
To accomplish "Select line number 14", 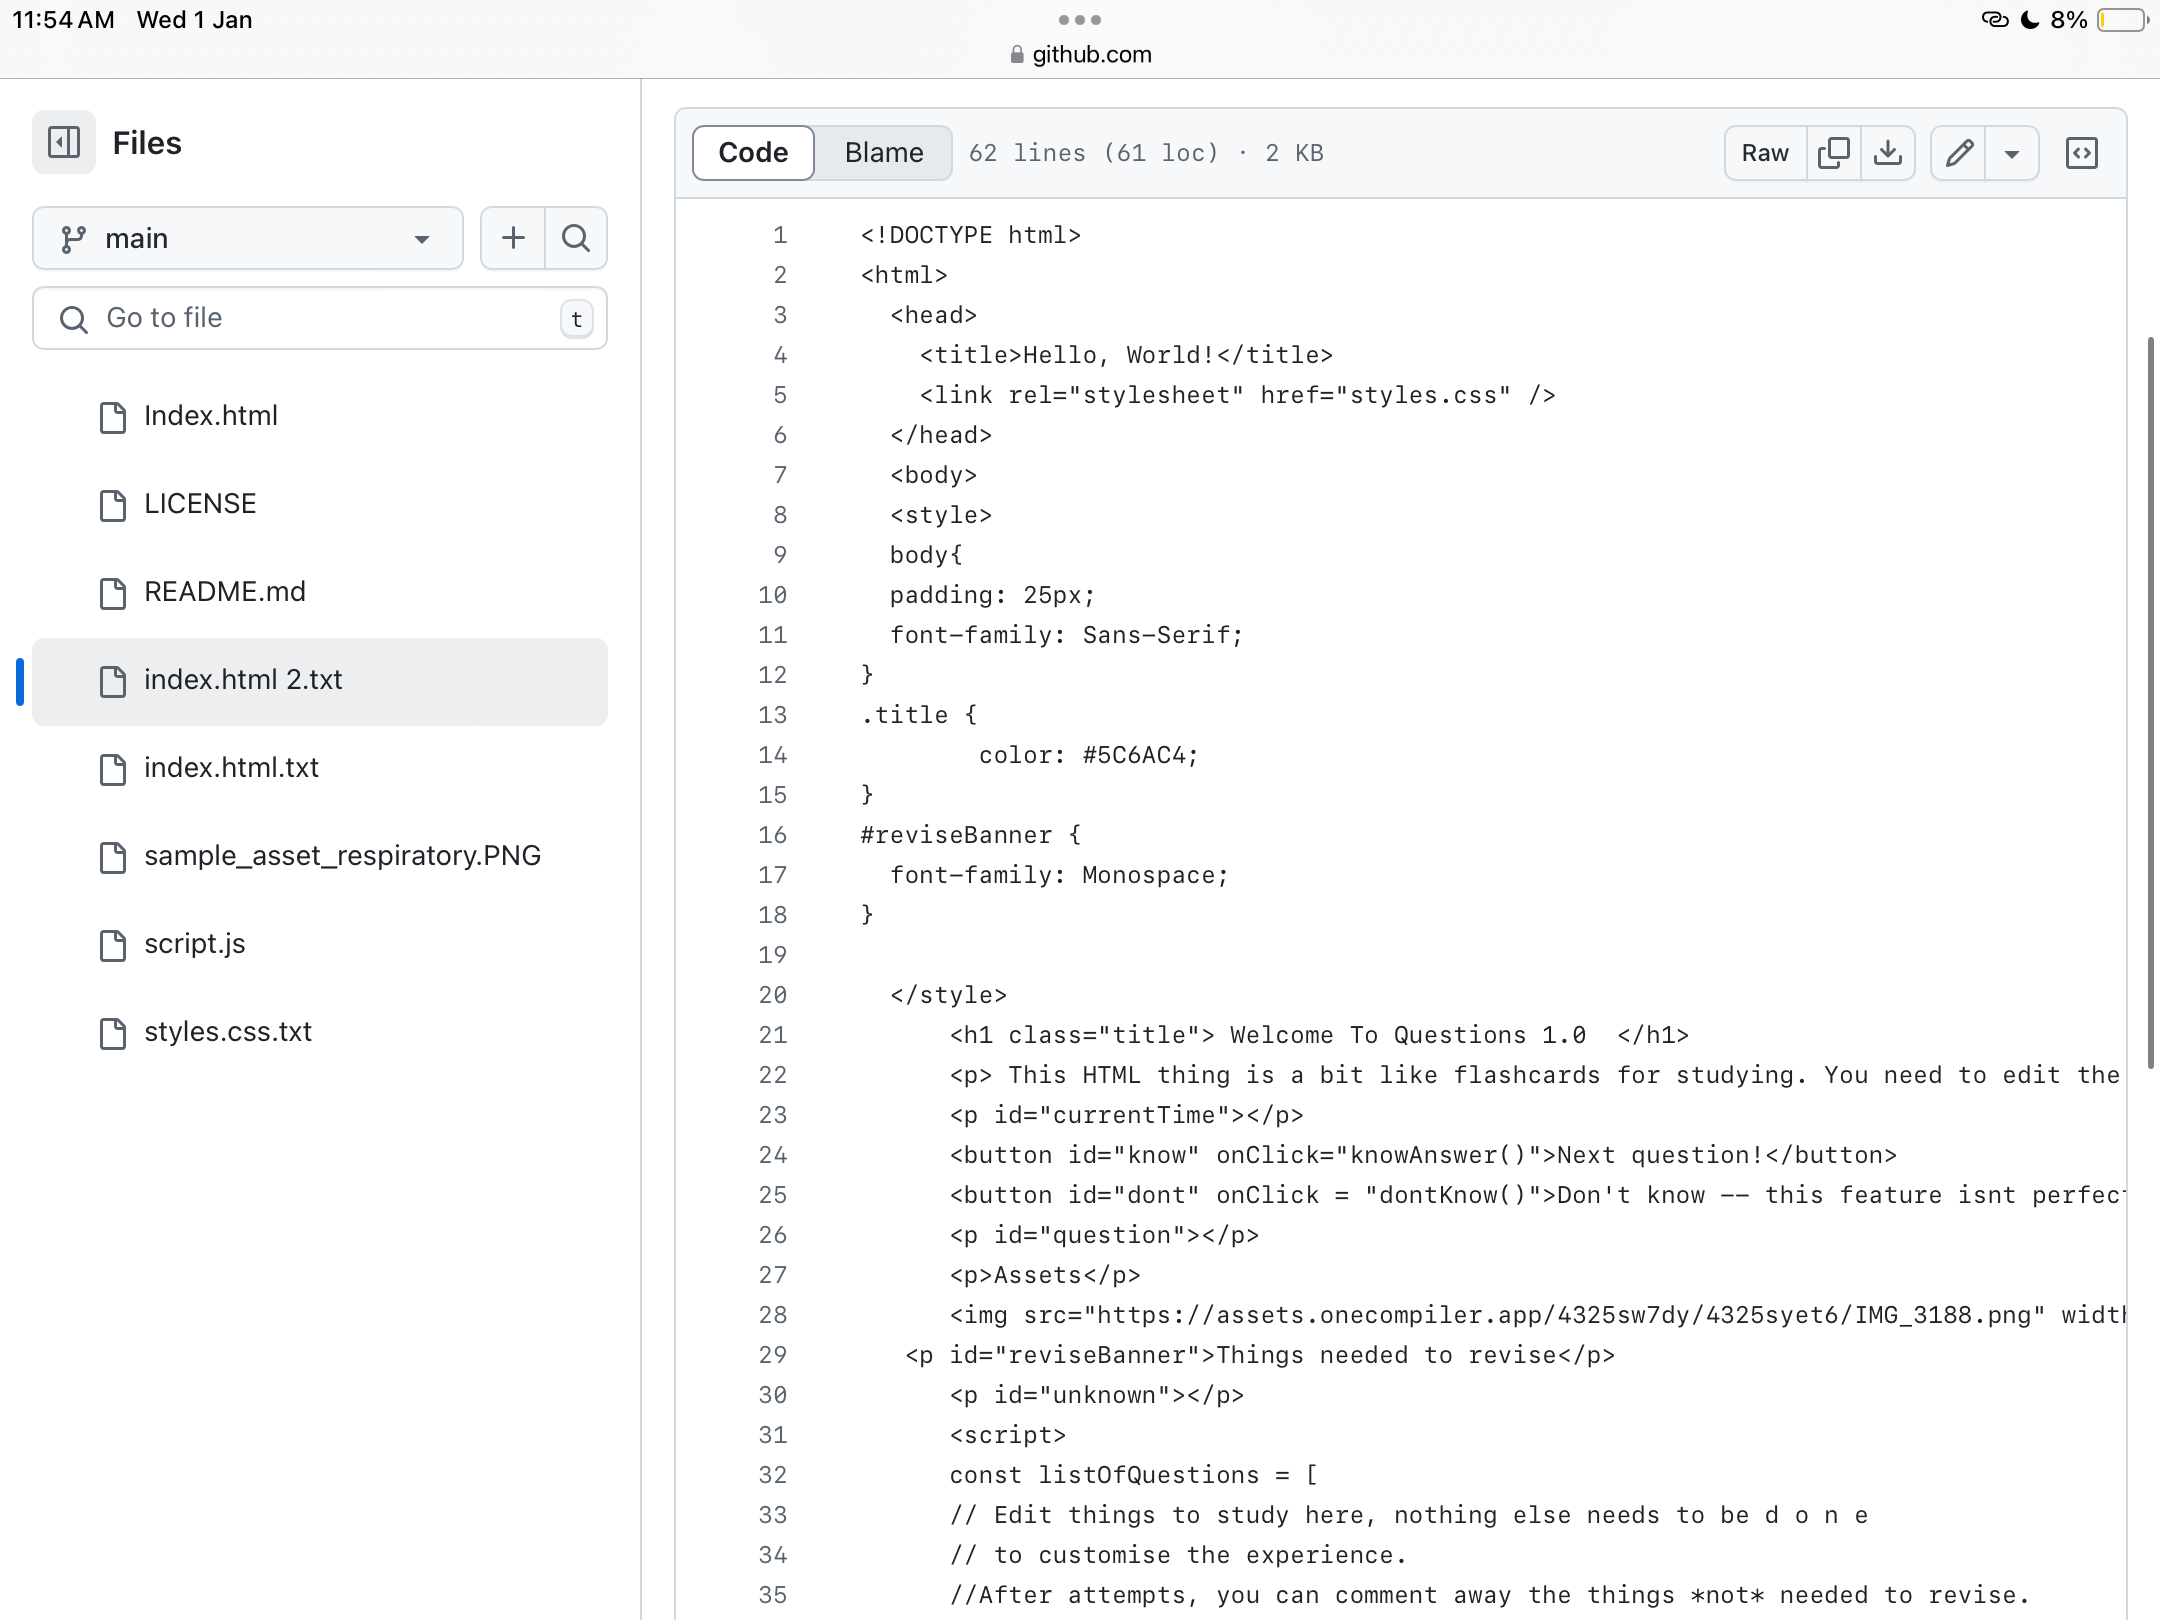I will click(773, 755).
